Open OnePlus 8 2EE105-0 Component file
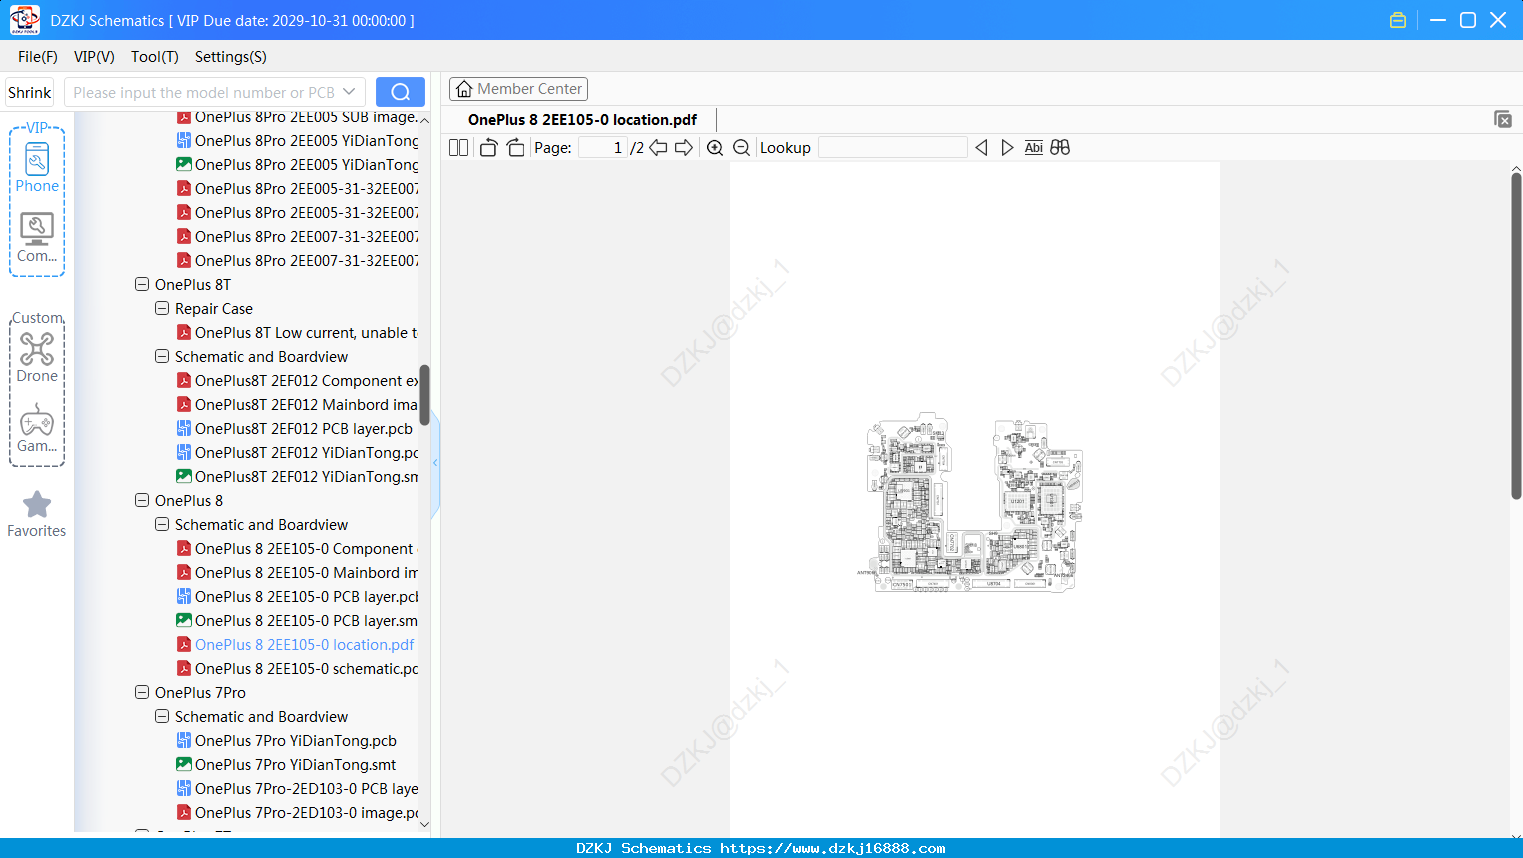Image resolution: width=1523 pixels, height=858 pixels. [298, 548]
